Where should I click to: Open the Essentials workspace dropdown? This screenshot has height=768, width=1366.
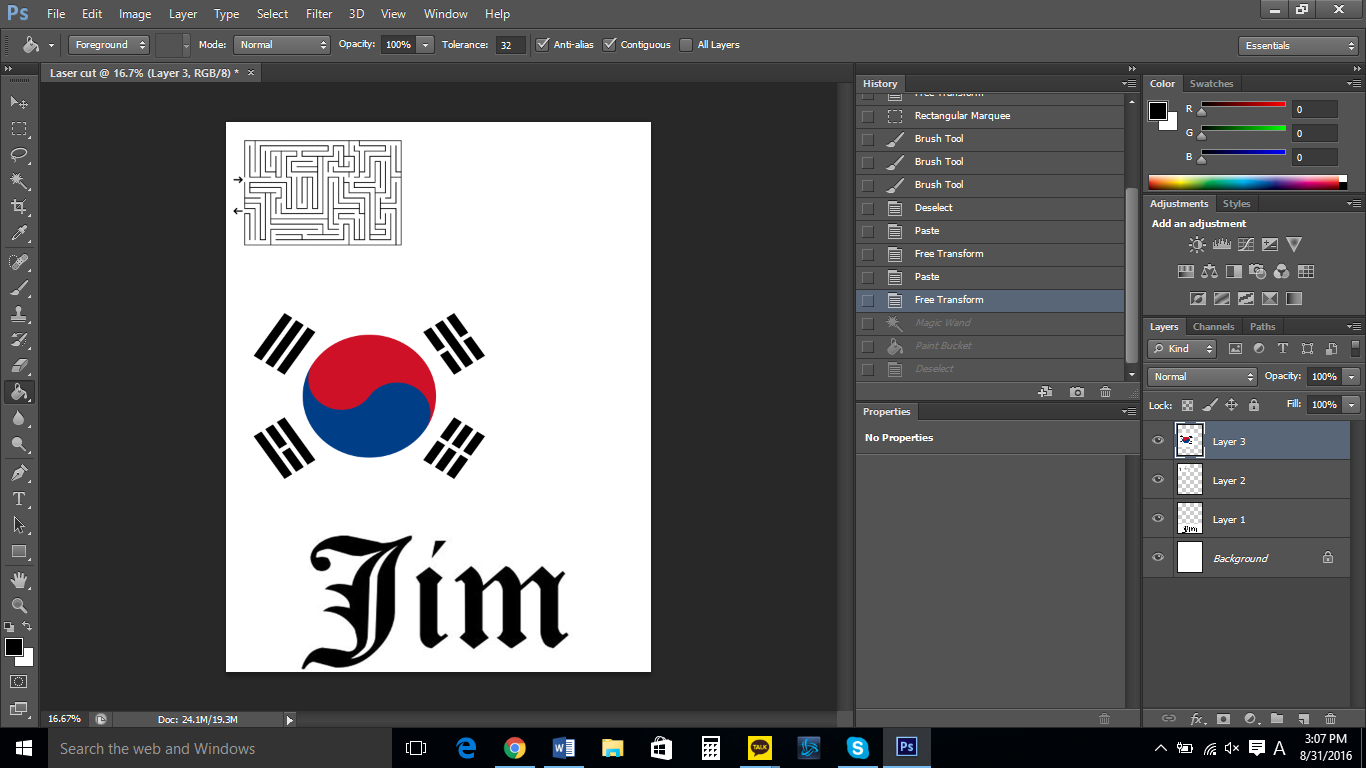[x=1297, y=45]
